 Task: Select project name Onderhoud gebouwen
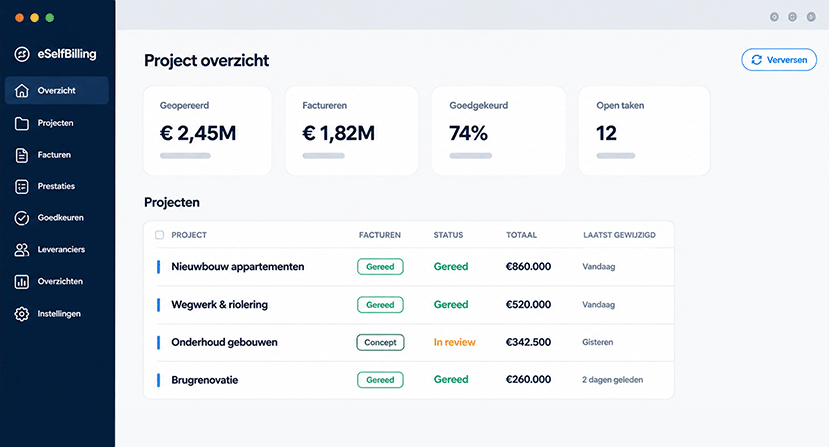(224, 342)
